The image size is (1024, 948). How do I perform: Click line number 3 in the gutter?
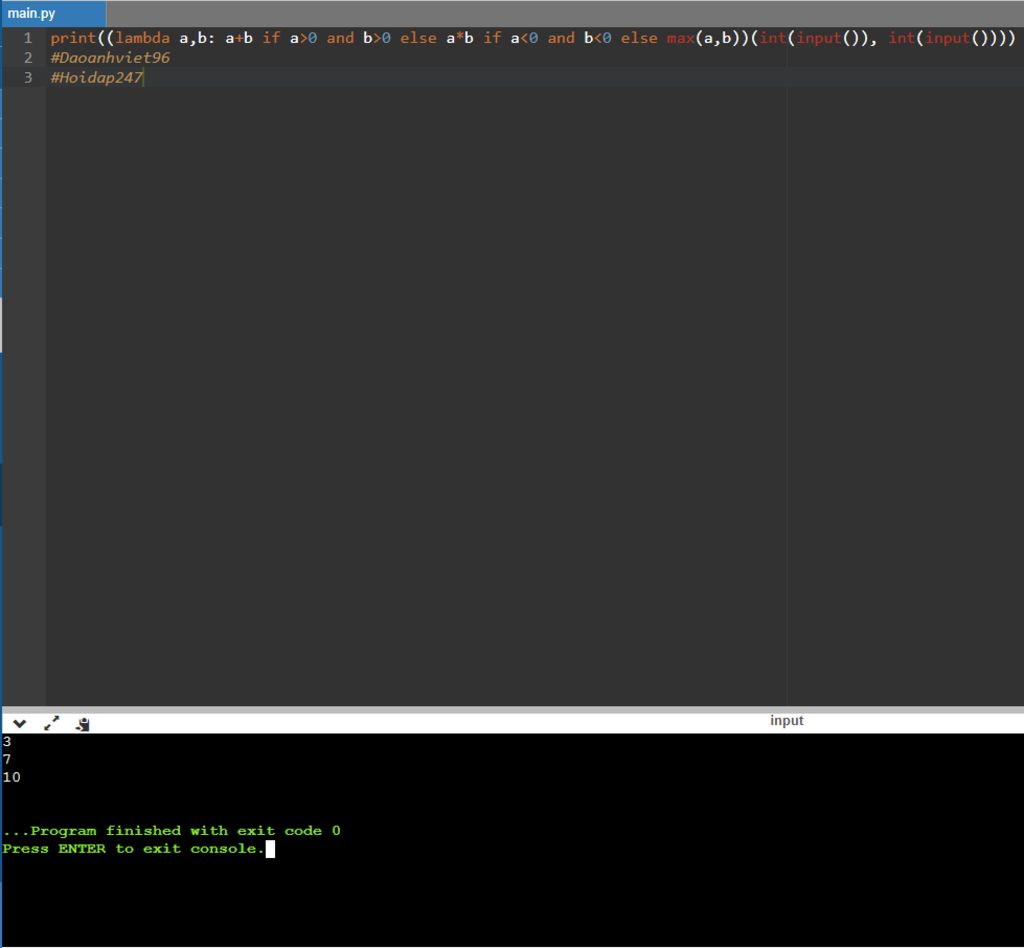tap(28, 78)
